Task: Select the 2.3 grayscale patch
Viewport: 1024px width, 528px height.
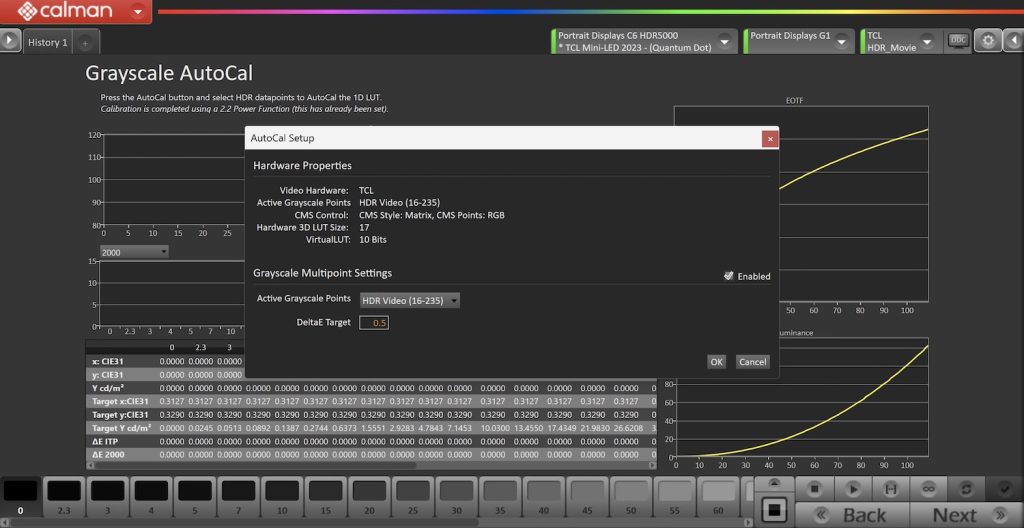Action: pyautogui.click(x=64, y=497)
